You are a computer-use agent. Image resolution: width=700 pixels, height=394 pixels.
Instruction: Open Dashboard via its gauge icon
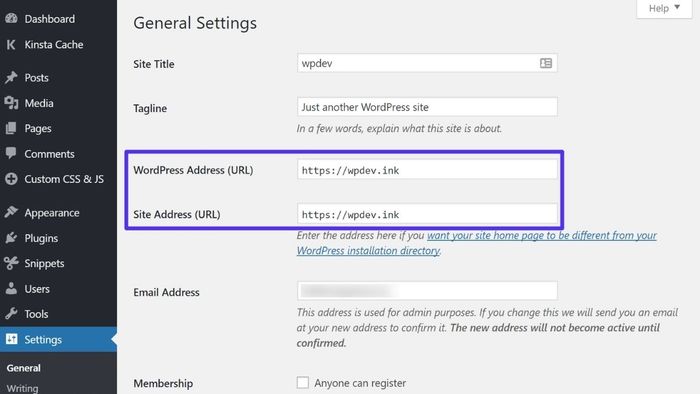[11, 18]
